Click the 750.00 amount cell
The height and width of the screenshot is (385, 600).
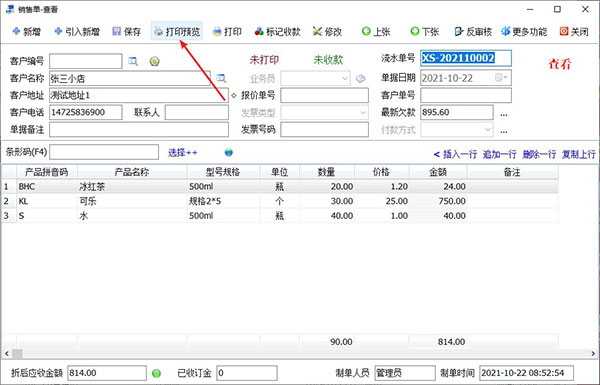[438, 201]
